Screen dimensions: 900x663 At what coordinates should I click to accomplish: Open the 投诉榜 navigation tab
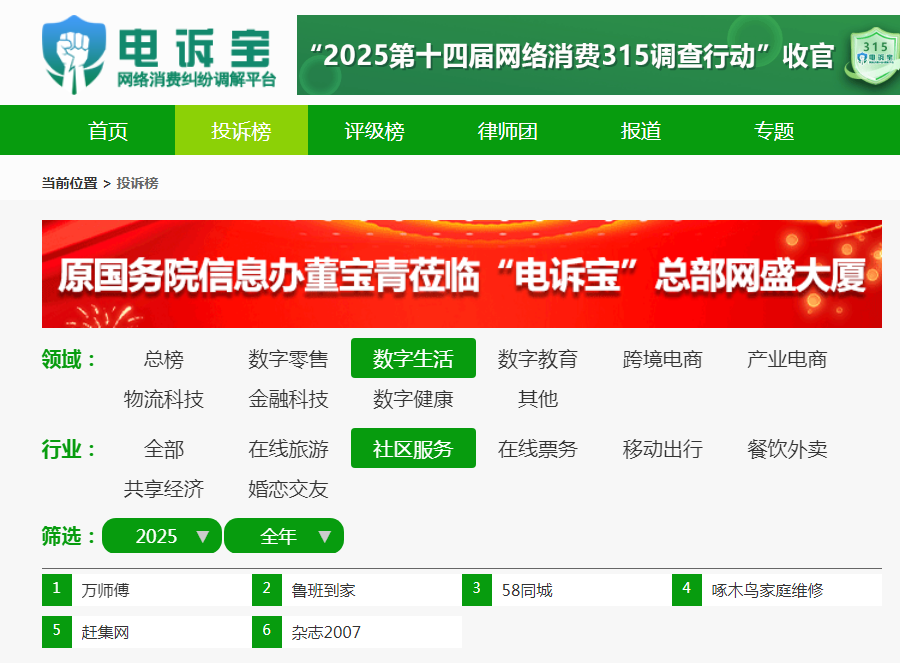(x=241, y=130)
